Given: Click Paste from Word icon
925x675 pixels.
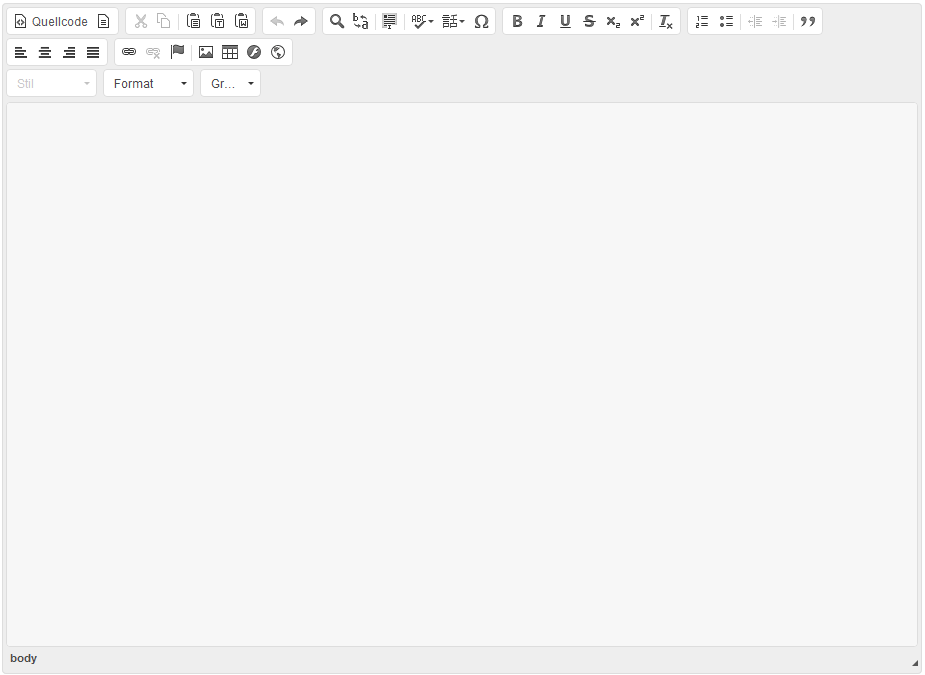Looking at the screenshot, I should pos(242,21).
